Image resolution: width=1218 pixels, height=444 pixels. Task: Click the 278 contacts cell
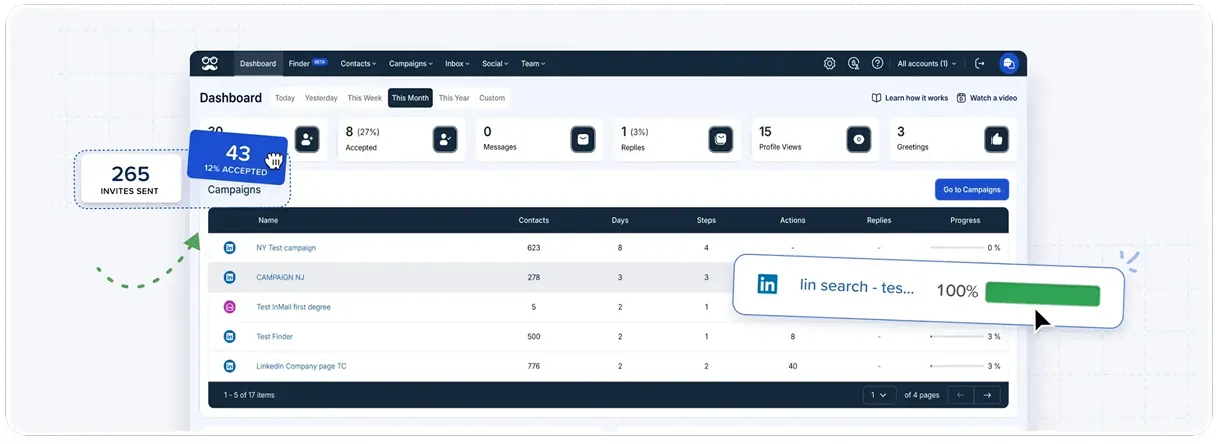click(534, 277)
